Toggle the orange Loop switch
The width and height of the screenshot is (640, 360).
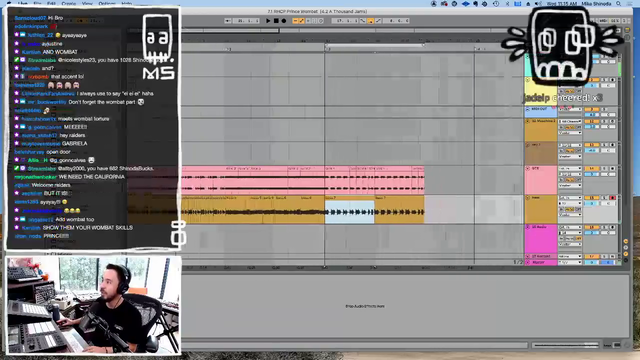[x=371, y=21]
